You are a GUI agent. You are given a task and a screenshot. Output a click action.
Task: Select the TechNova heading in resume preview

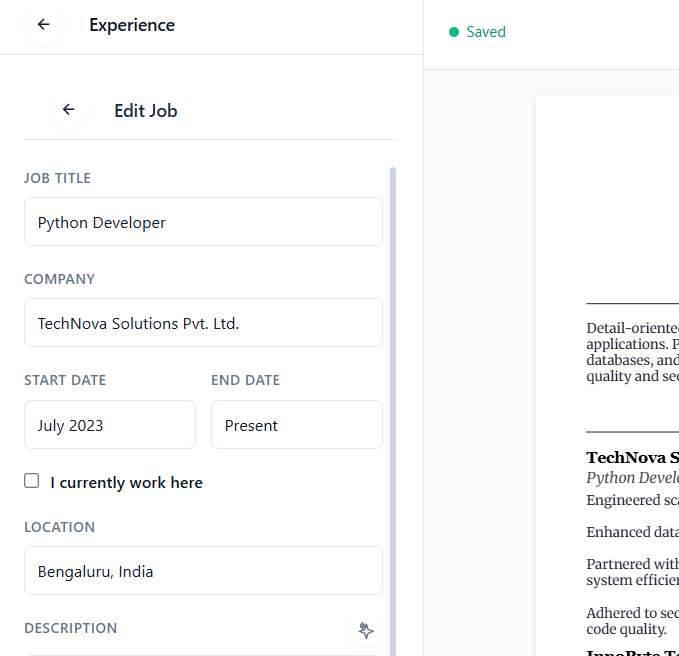(632, 458)
